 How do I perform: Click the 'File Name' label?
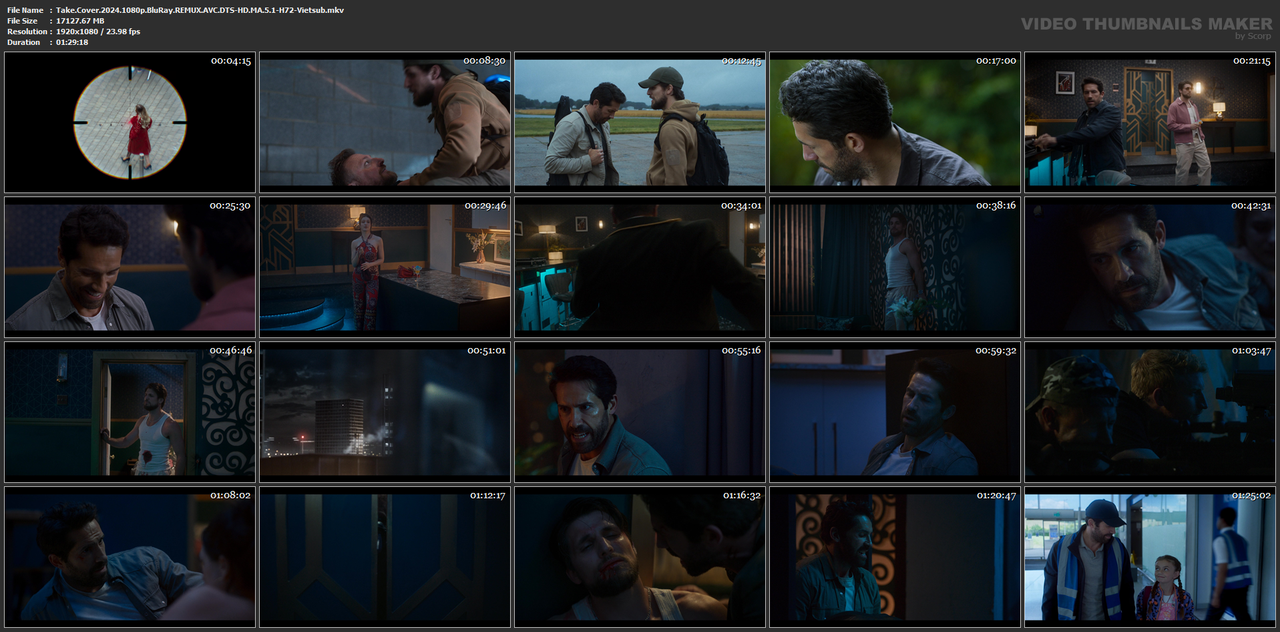point(25,10)
